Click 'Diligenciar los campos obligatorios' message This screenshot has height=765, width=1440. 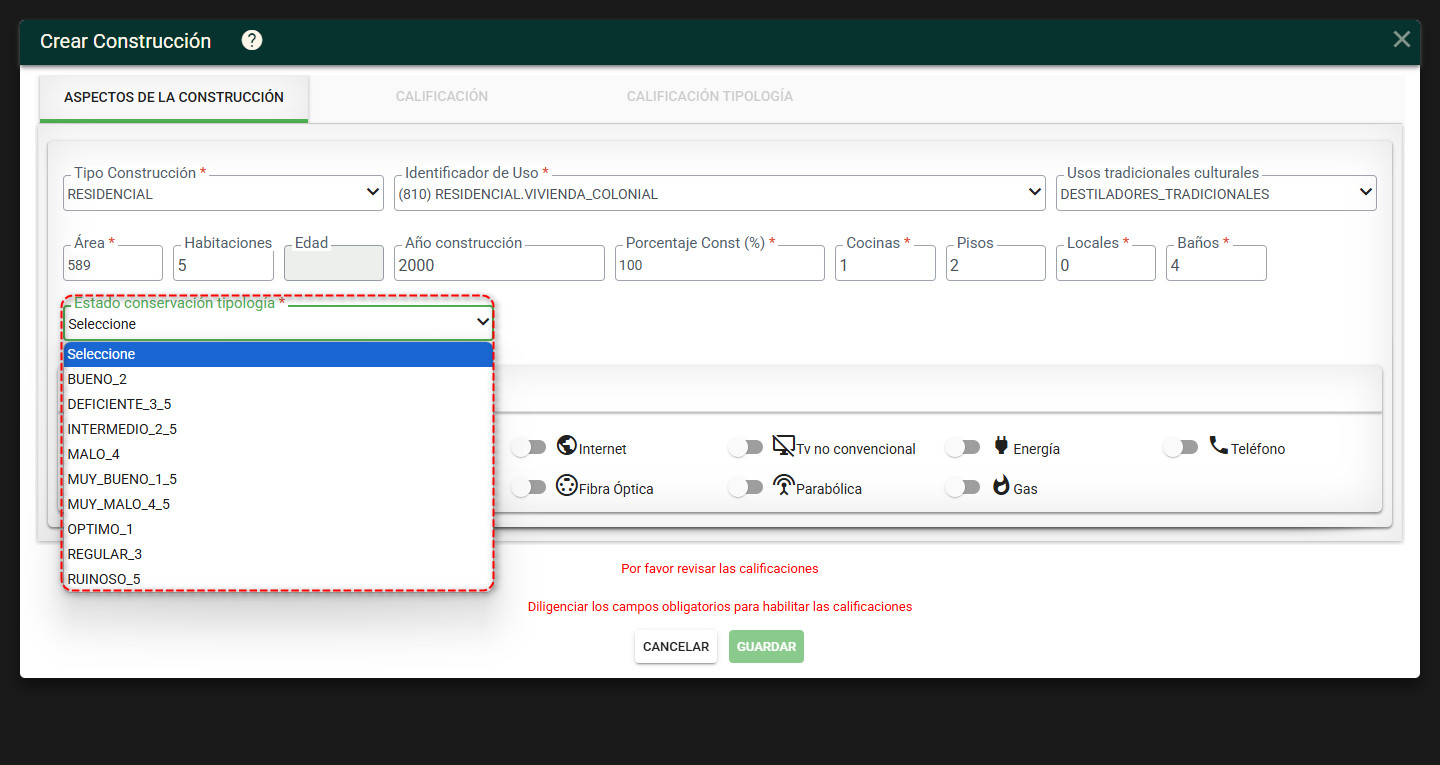(720, 607)
